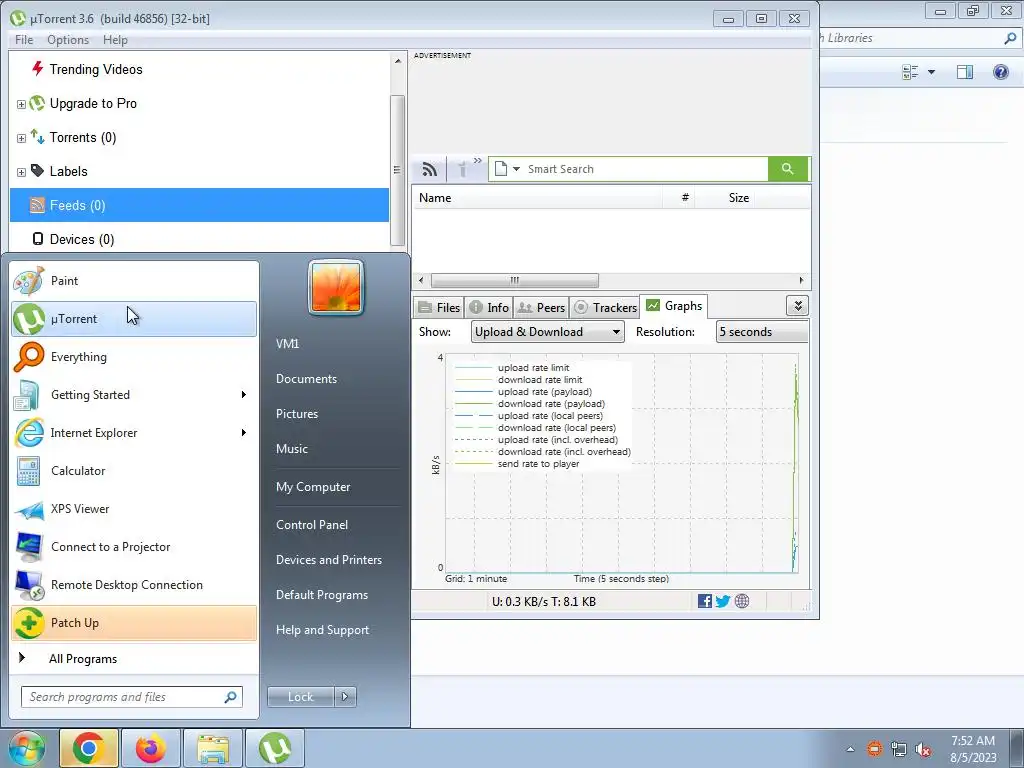
Task: Show All Programs list
Action: click(134, 659)
